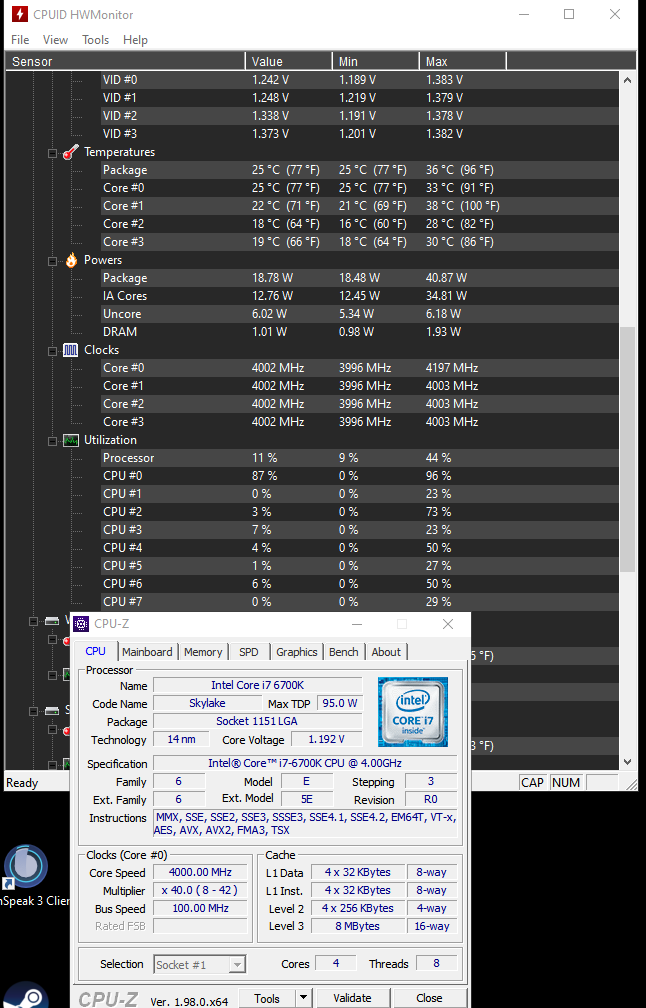Select the DRAM power row
Image resolution: width=646 pixels, height=1008 pixels.
360,332
